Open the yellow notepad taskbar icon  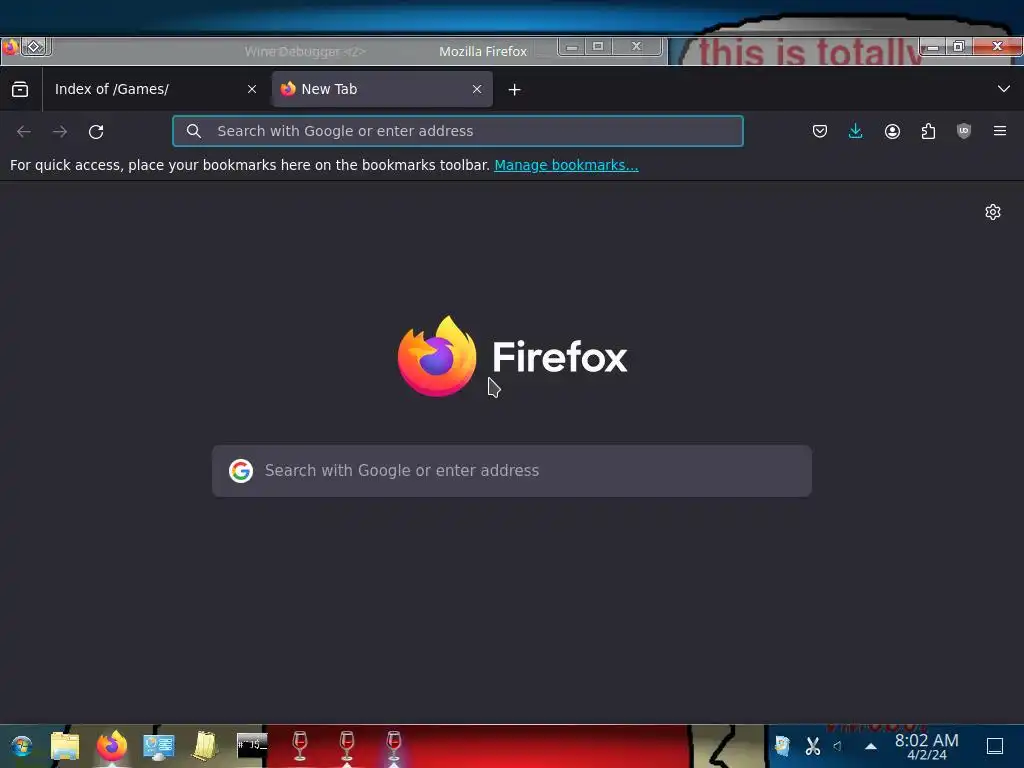pos(205,746)
